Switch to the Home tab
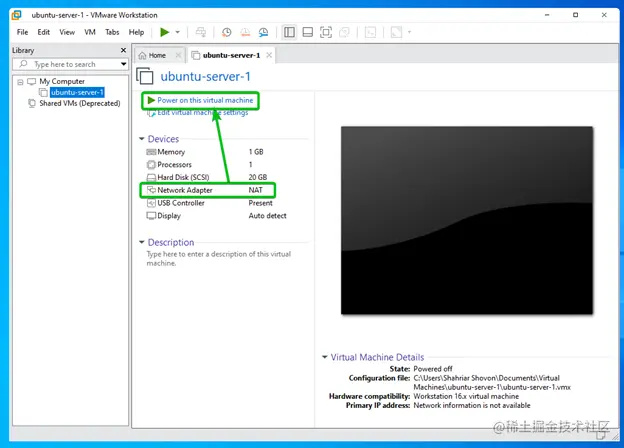The height and width of the screenshot is (448, 624). (157, 55)
